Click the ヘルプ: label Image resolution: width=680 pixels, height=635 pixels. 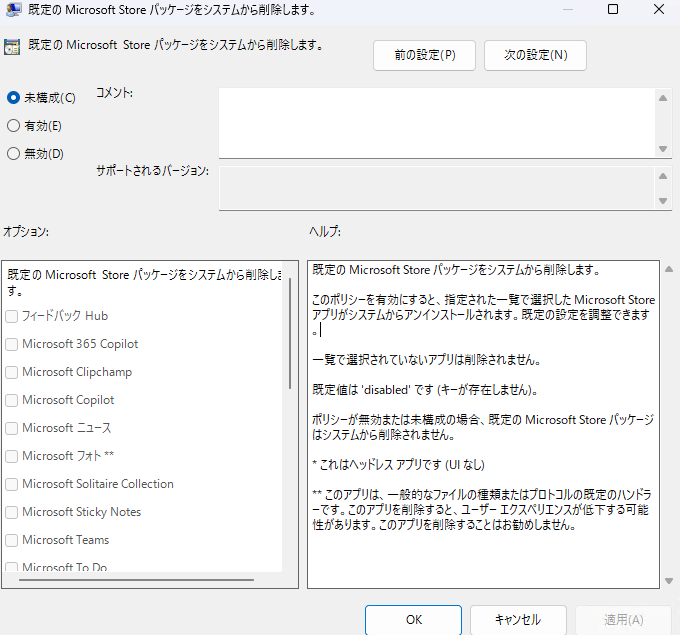325,232
